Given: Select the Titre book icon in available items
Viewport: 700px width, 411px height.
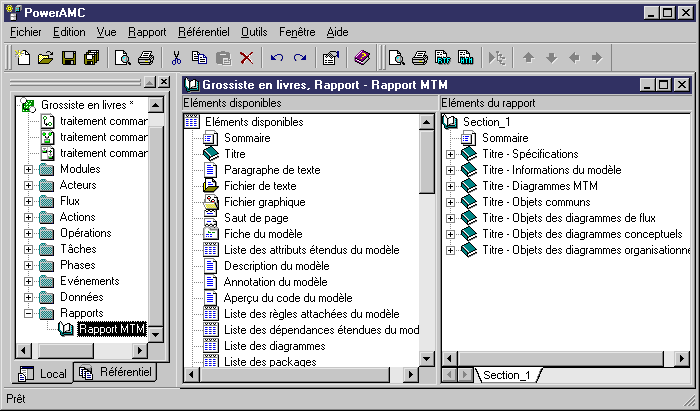Looking at the screenshot, I should click(210, 154).
